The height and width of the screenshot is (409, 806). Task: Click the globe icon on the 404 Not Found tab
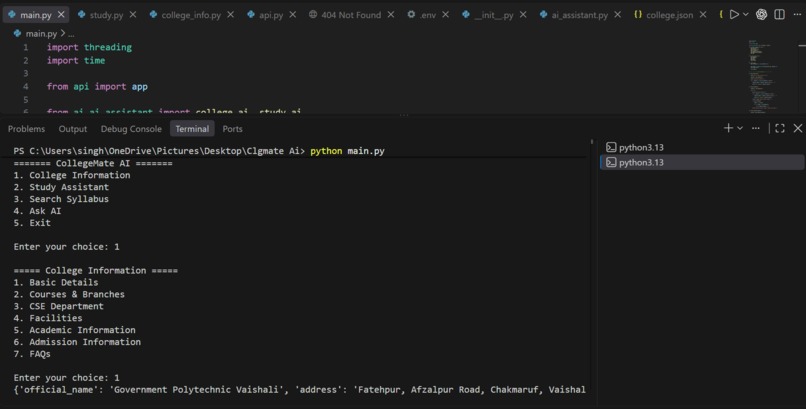pyautogui.click(x=313, y=14)
